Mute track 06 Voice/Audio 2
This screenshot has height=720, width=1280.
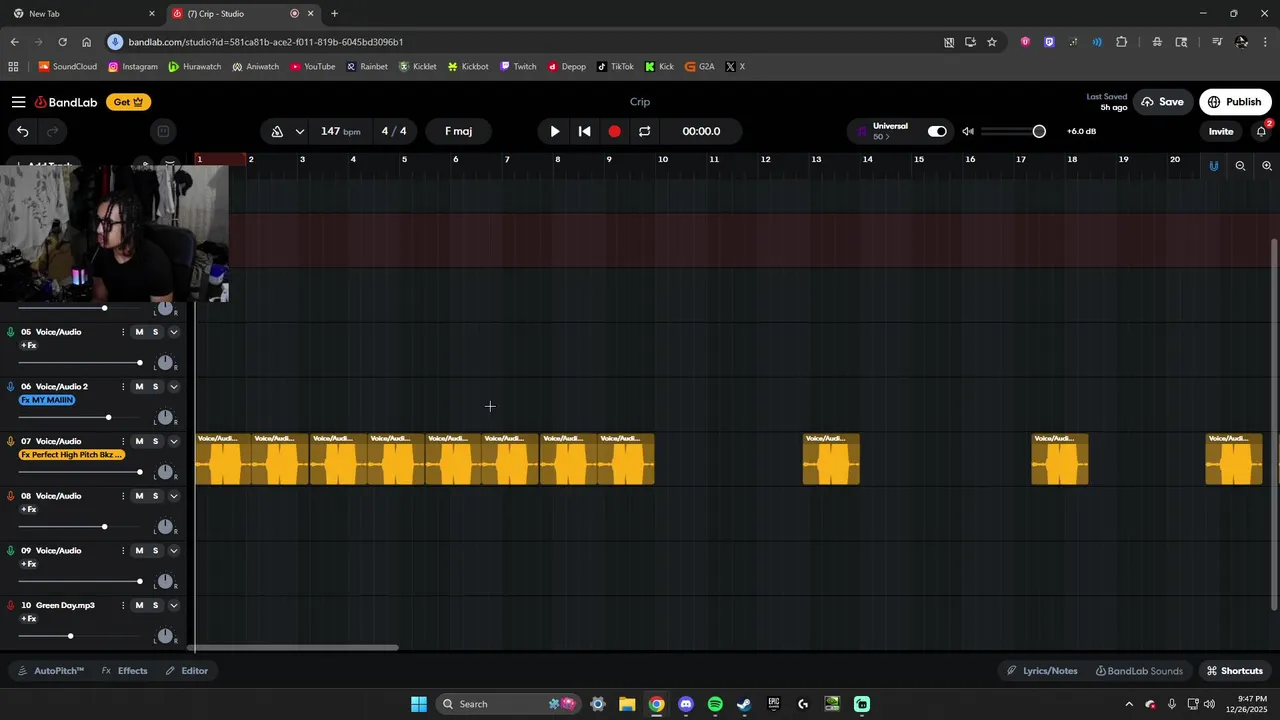tap(139, 387)
